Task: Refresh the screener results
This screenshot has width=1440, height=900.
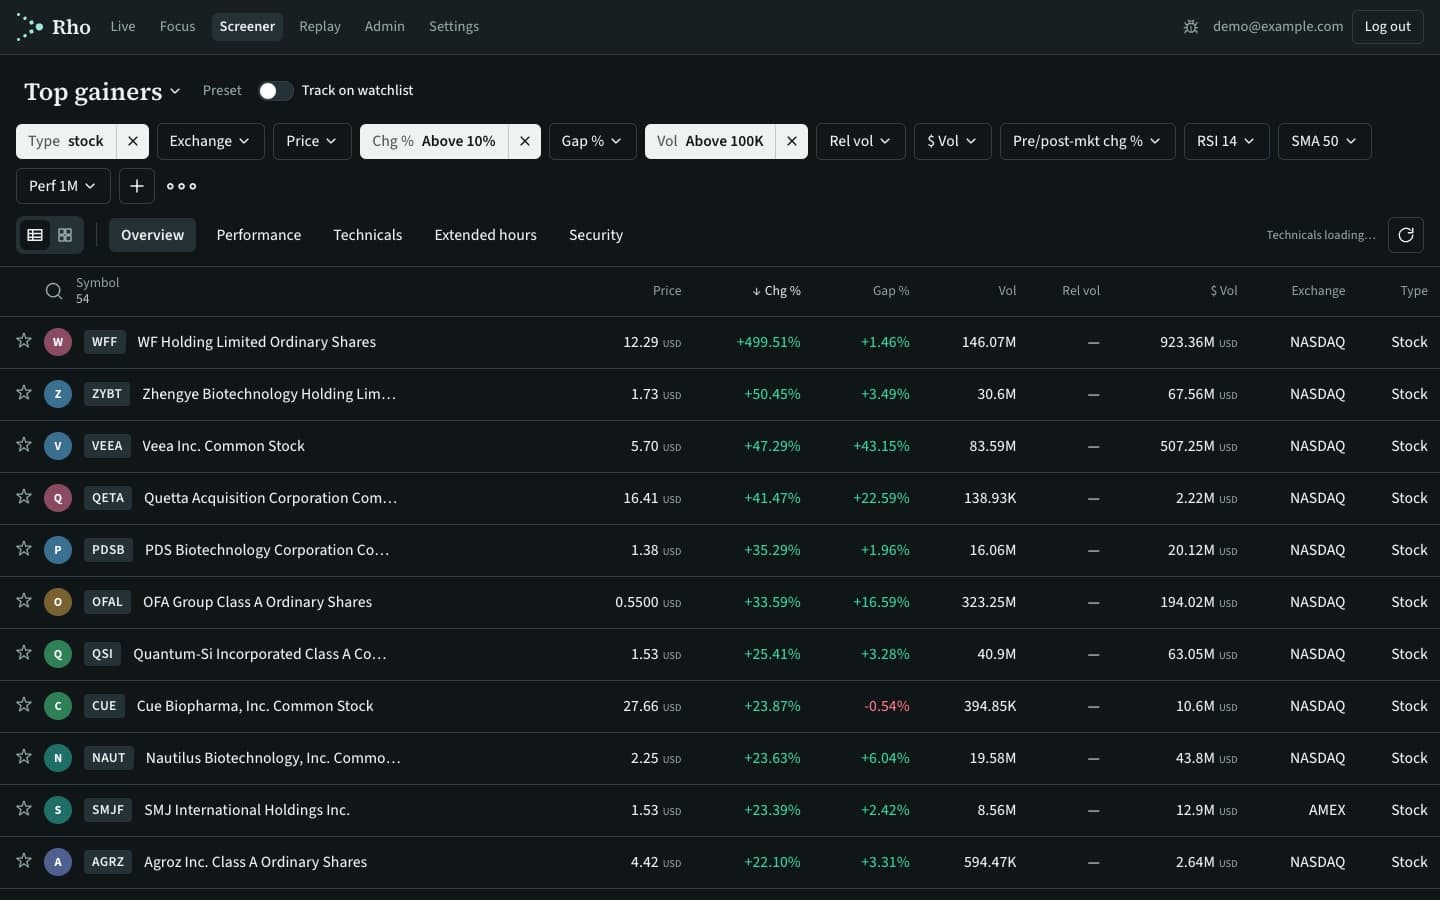Action: (x=1406, y=235)
